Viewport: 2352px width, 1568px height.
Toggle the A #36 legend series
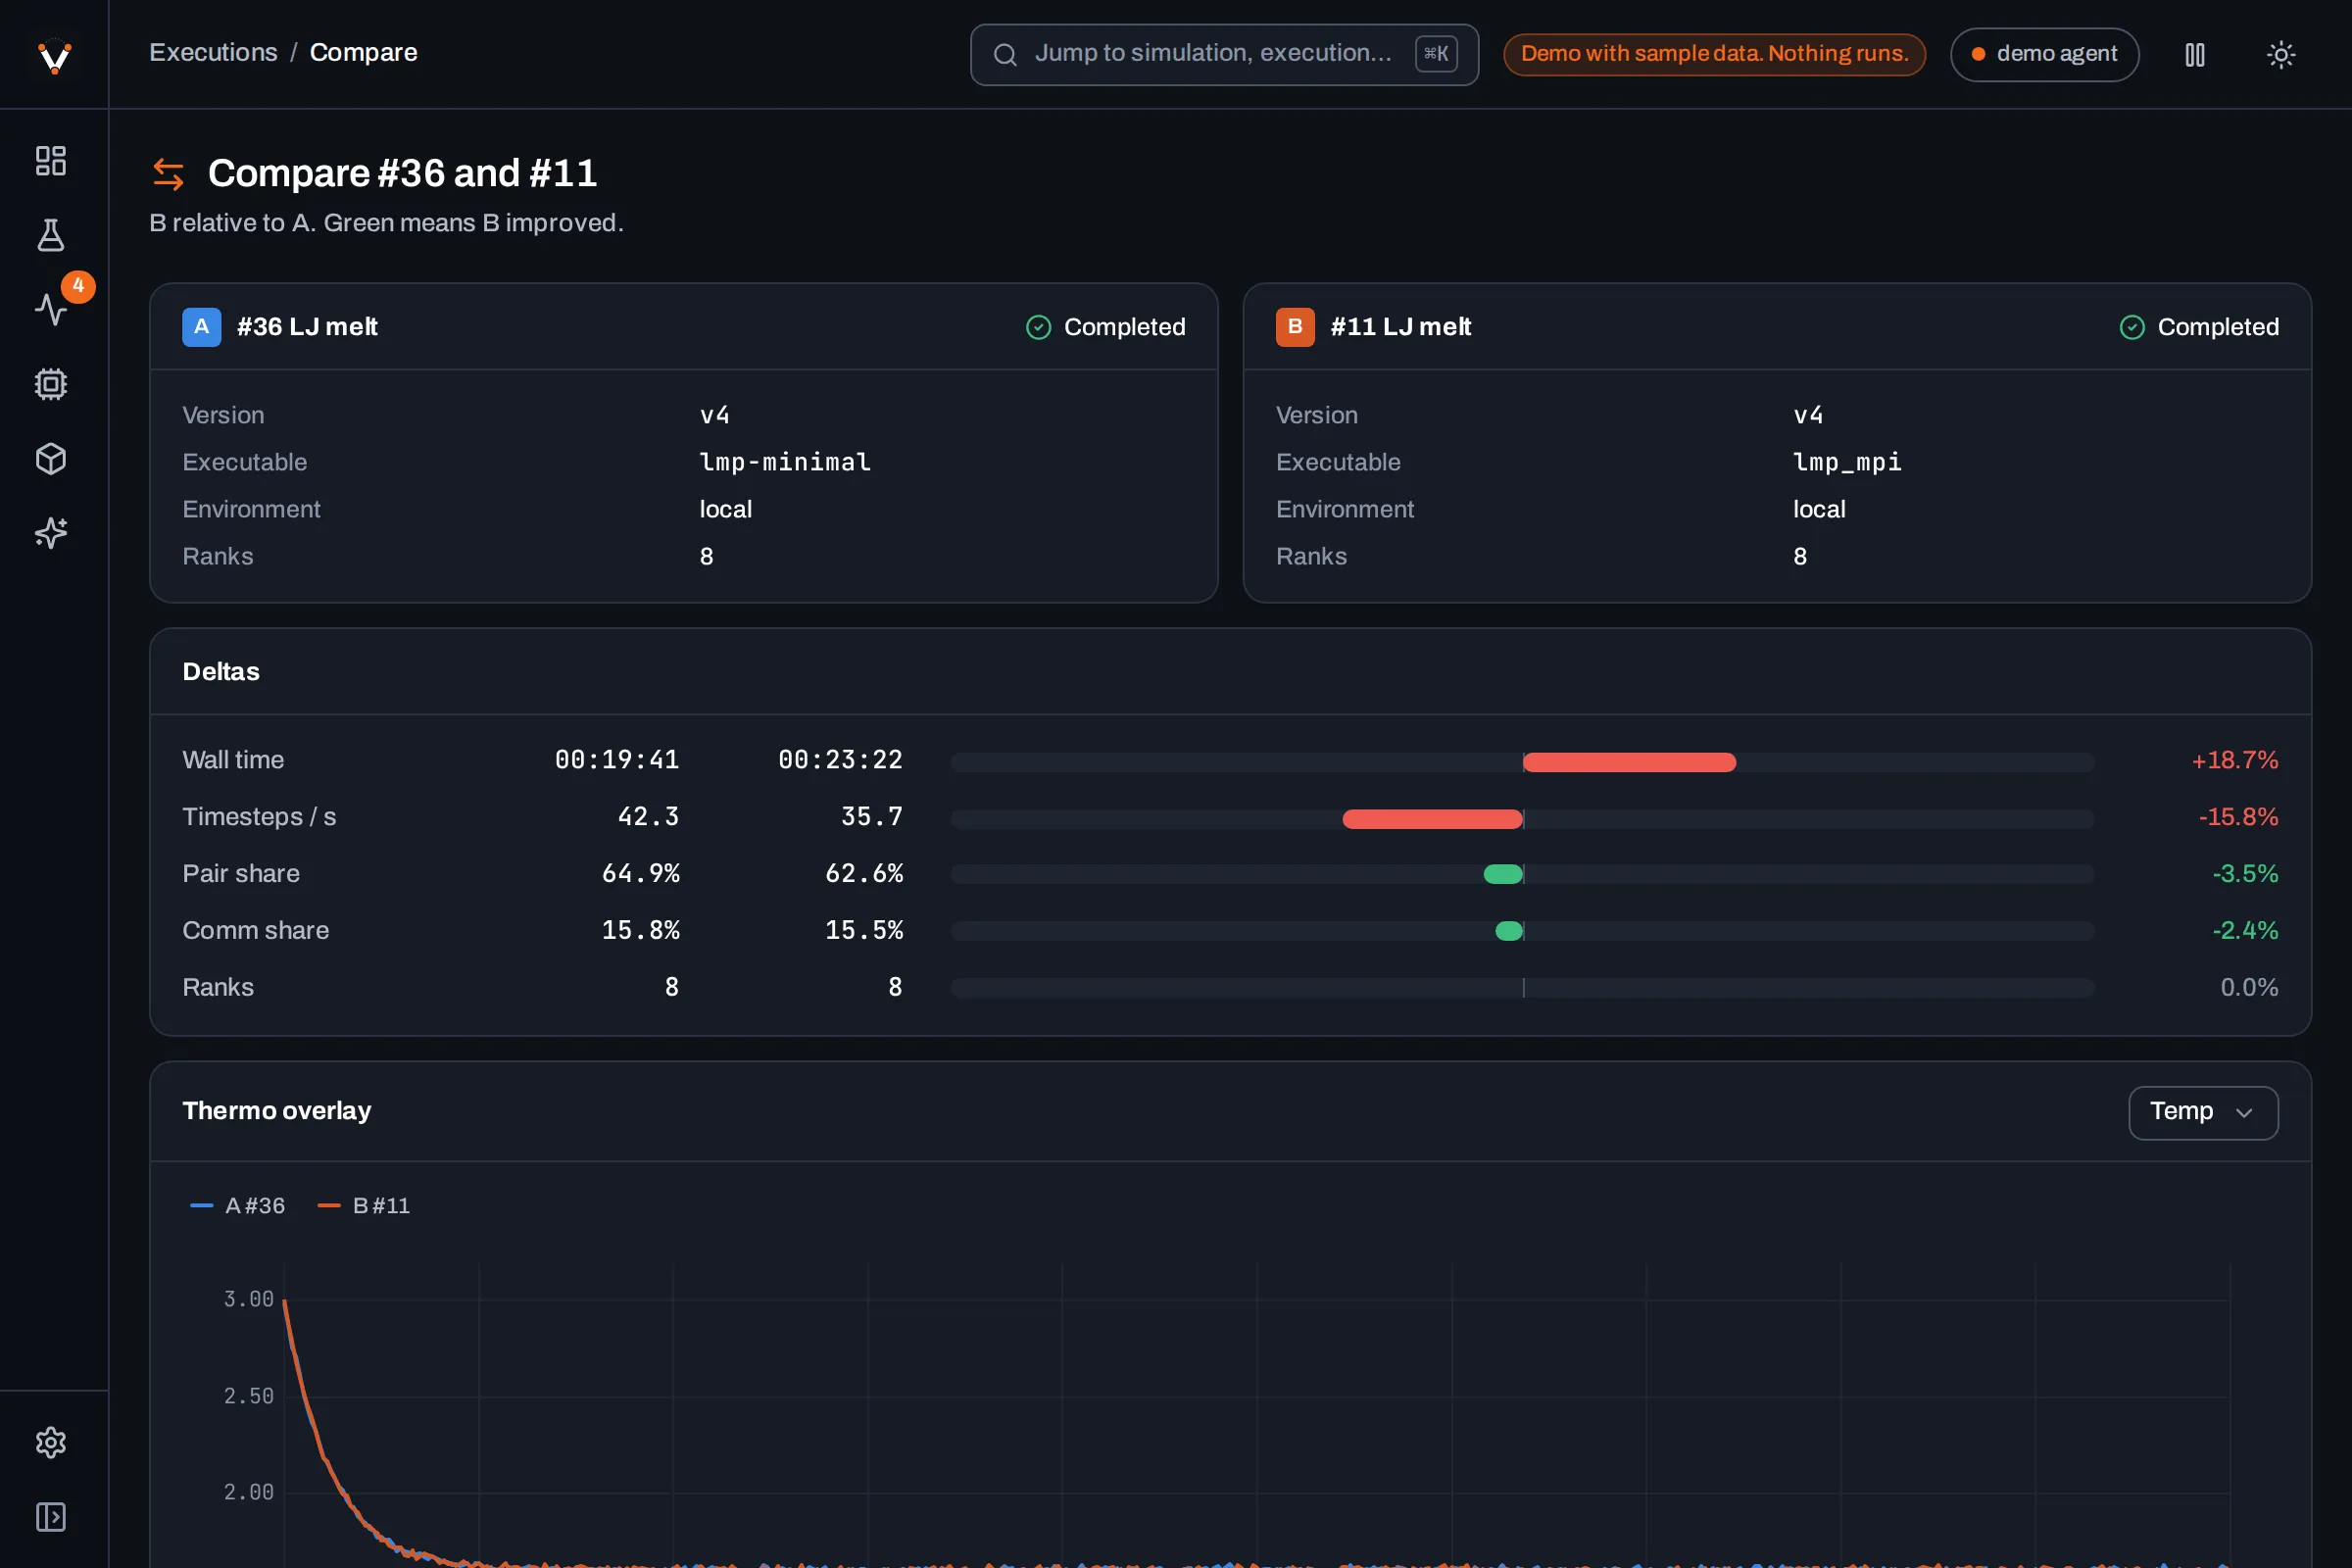pyautogui.click(x=237, y=1205)
